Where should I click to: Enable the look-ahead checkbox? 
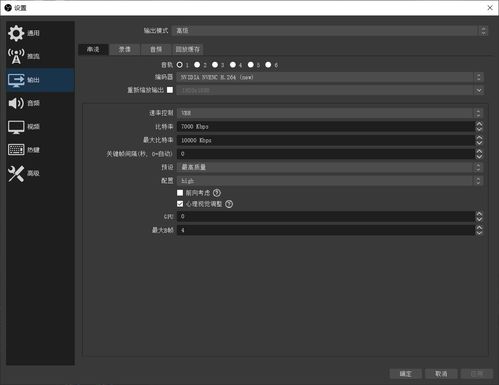(180, 193)
